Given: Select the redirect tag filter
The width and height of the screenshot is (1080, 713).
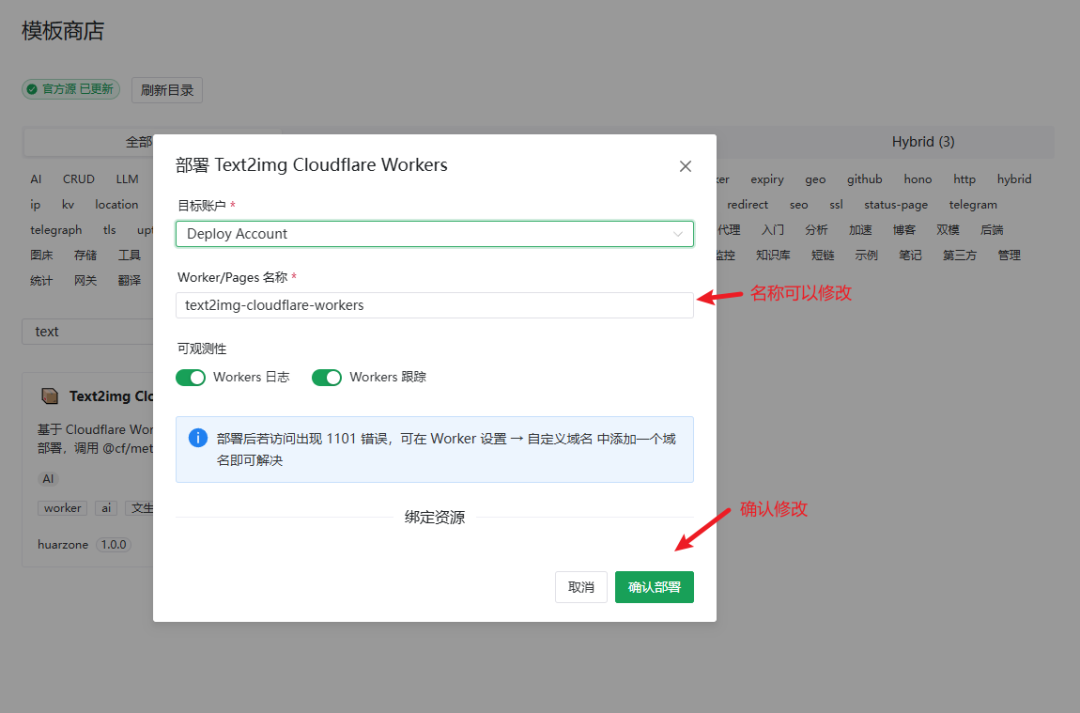Looking at the screenshot, I should pyautogui.click(x=747, y=205).
